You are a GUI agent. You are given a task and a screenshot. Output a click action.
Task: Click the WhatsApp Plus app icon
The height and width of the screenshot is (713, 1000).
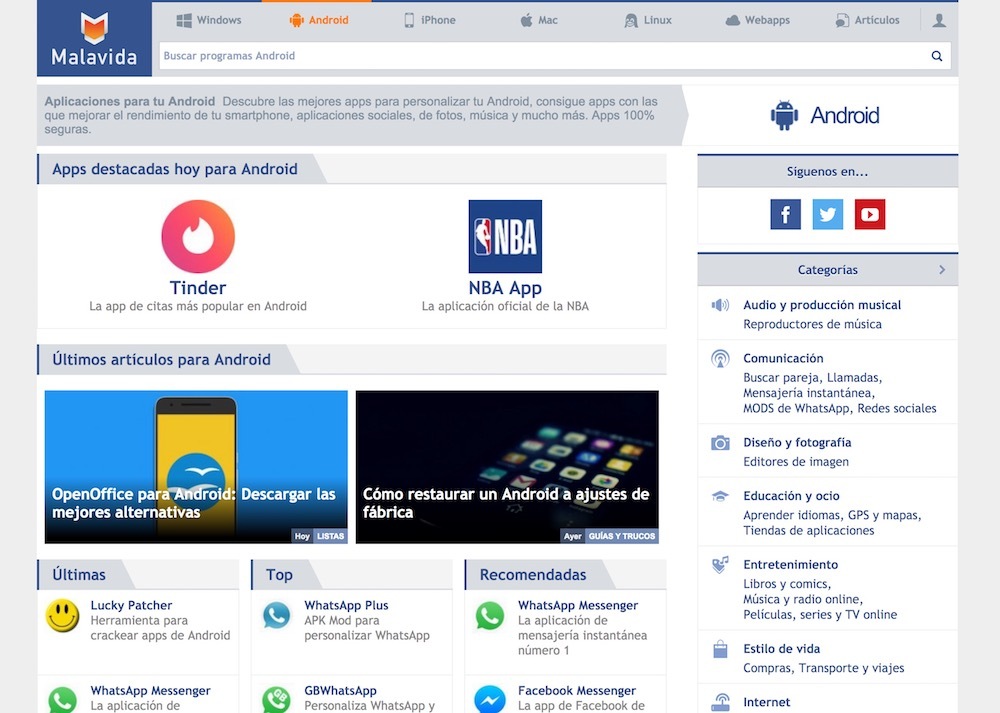[277, 616]
